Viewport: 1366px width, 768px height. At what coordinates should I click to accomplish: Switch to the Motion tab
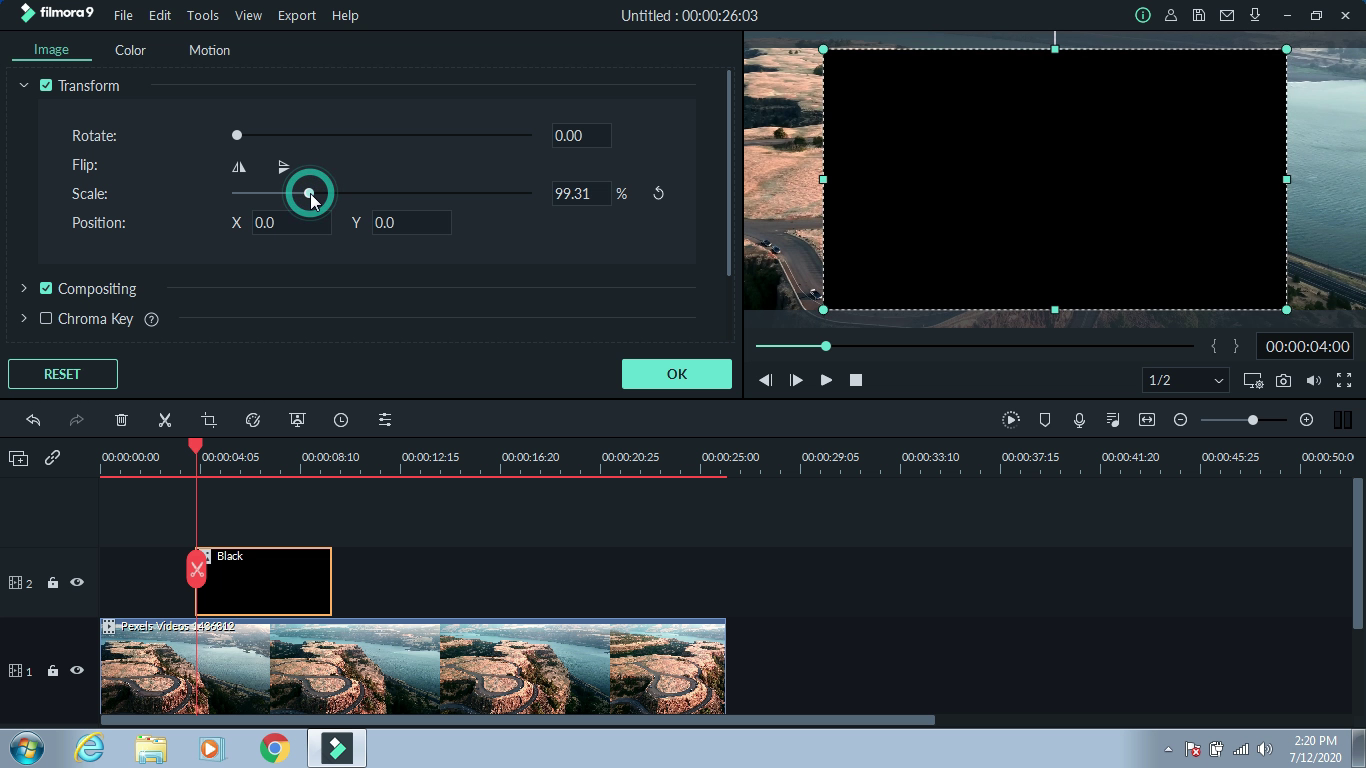pos(209,49)
